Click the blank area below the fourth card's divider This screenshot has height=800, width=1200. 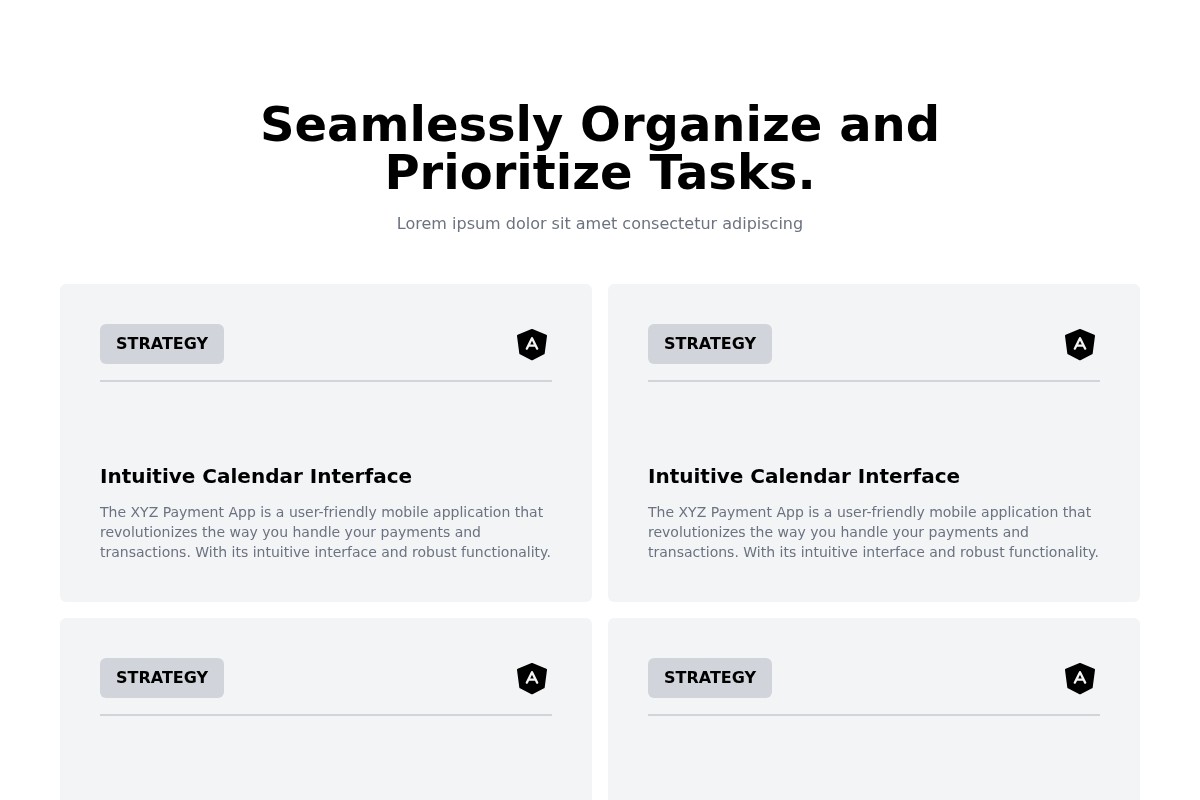click(874, 760)
